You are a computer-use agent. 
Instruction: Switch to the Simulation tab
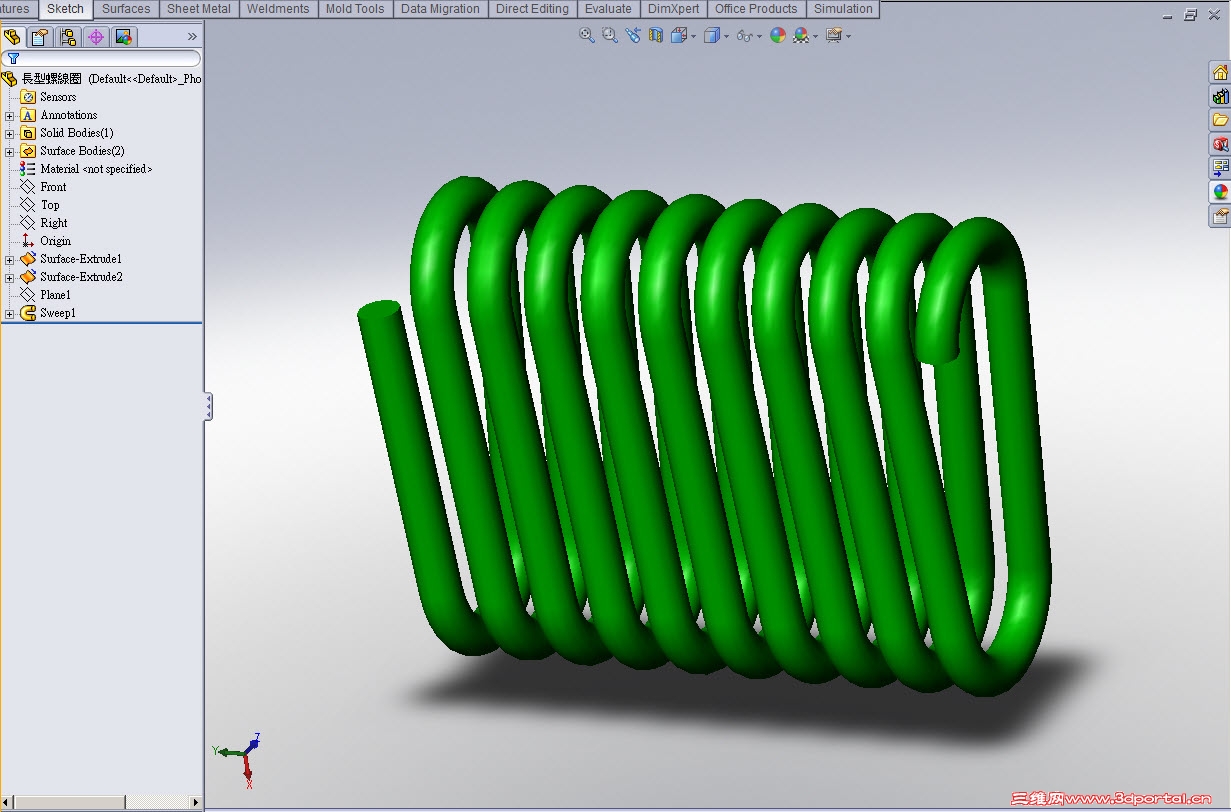(843, 9)
